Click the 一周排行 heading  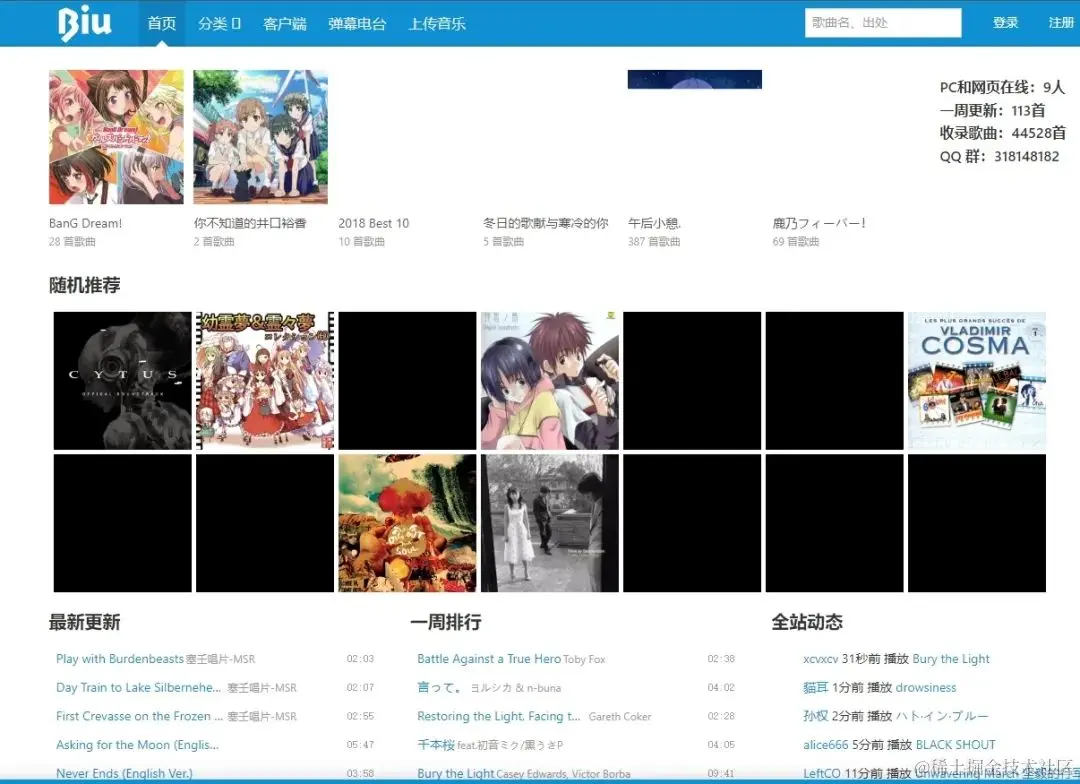pyautogui.click(x=446, y=622)
